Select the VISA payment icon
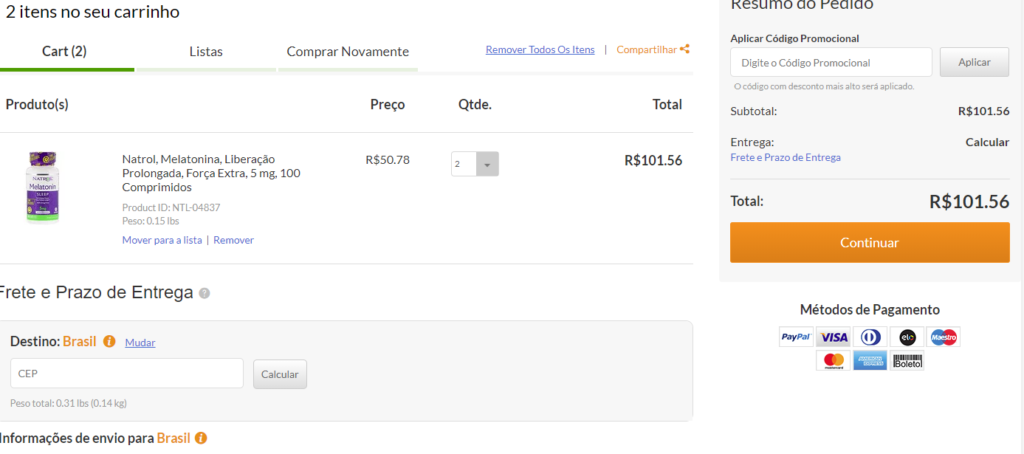This screenshot has width=1024, height=454. [x=833, y=337]
